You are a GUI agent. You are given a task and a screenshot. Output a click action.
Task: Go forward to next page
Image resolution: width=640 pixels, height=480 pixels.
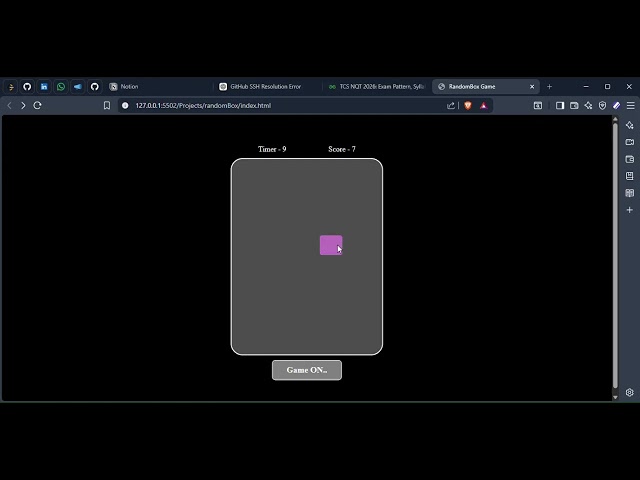point(23,105)
